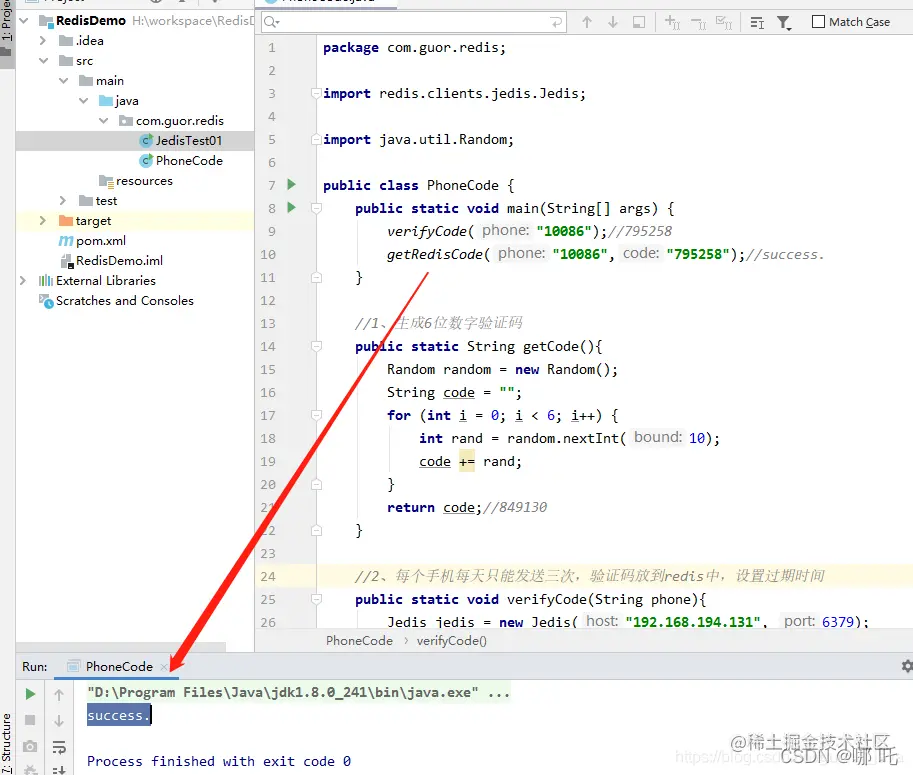Unselect occurrence icon in find toolbar
This screenshot has width=913, height=775.
(698, 22)
